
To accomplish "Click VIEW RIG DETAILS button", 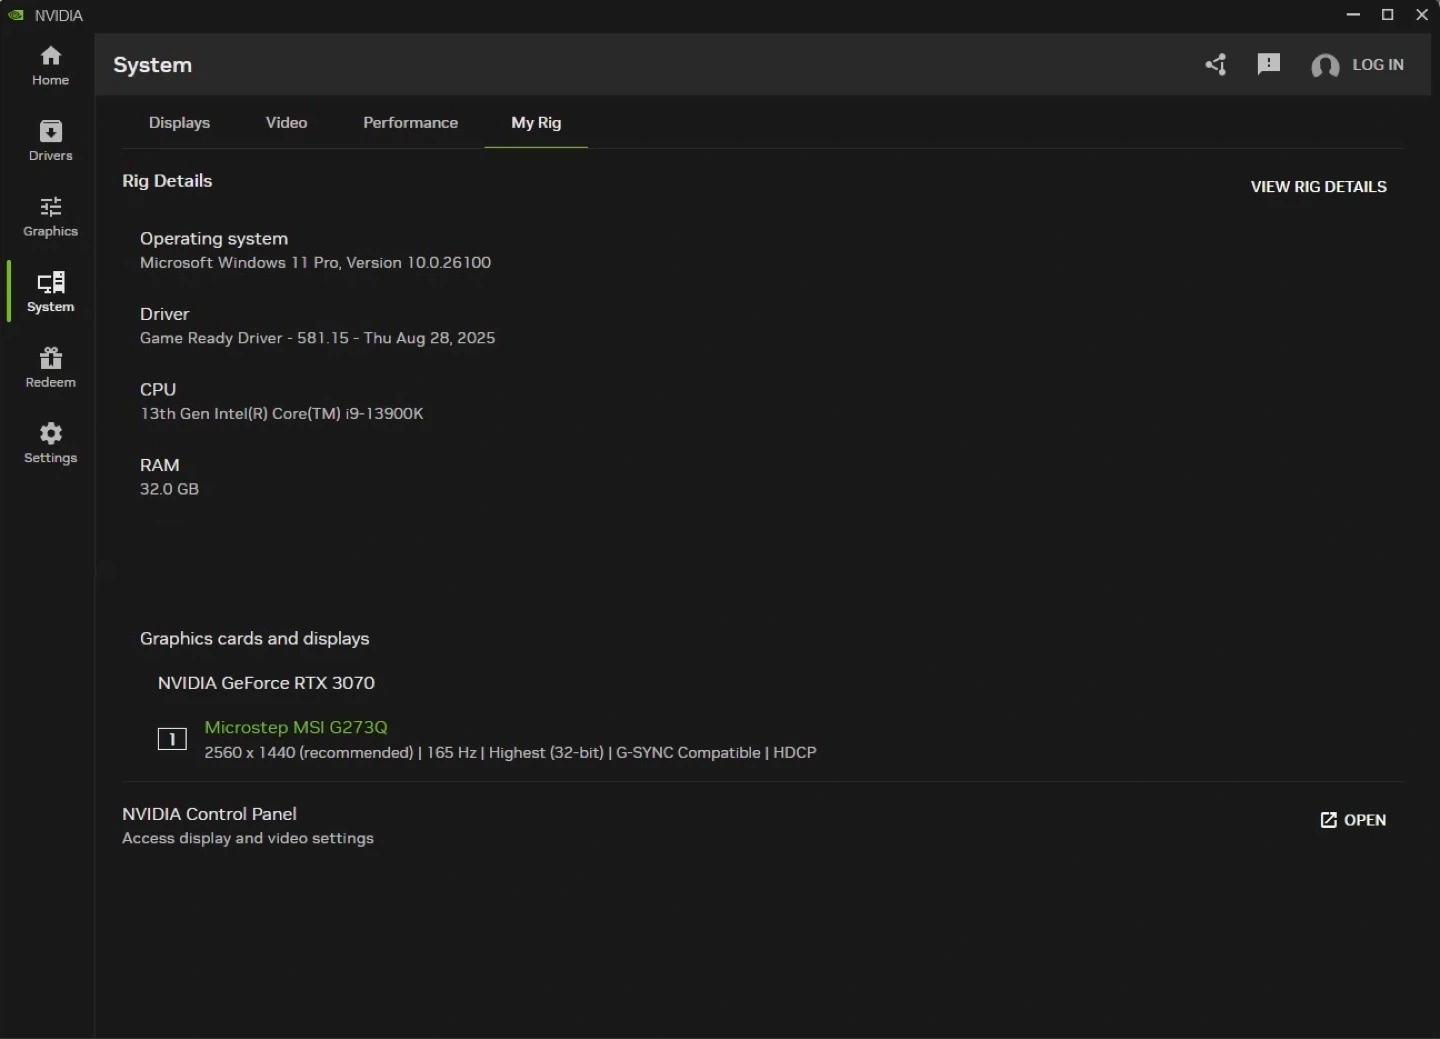I will [x=1318, y=187].
